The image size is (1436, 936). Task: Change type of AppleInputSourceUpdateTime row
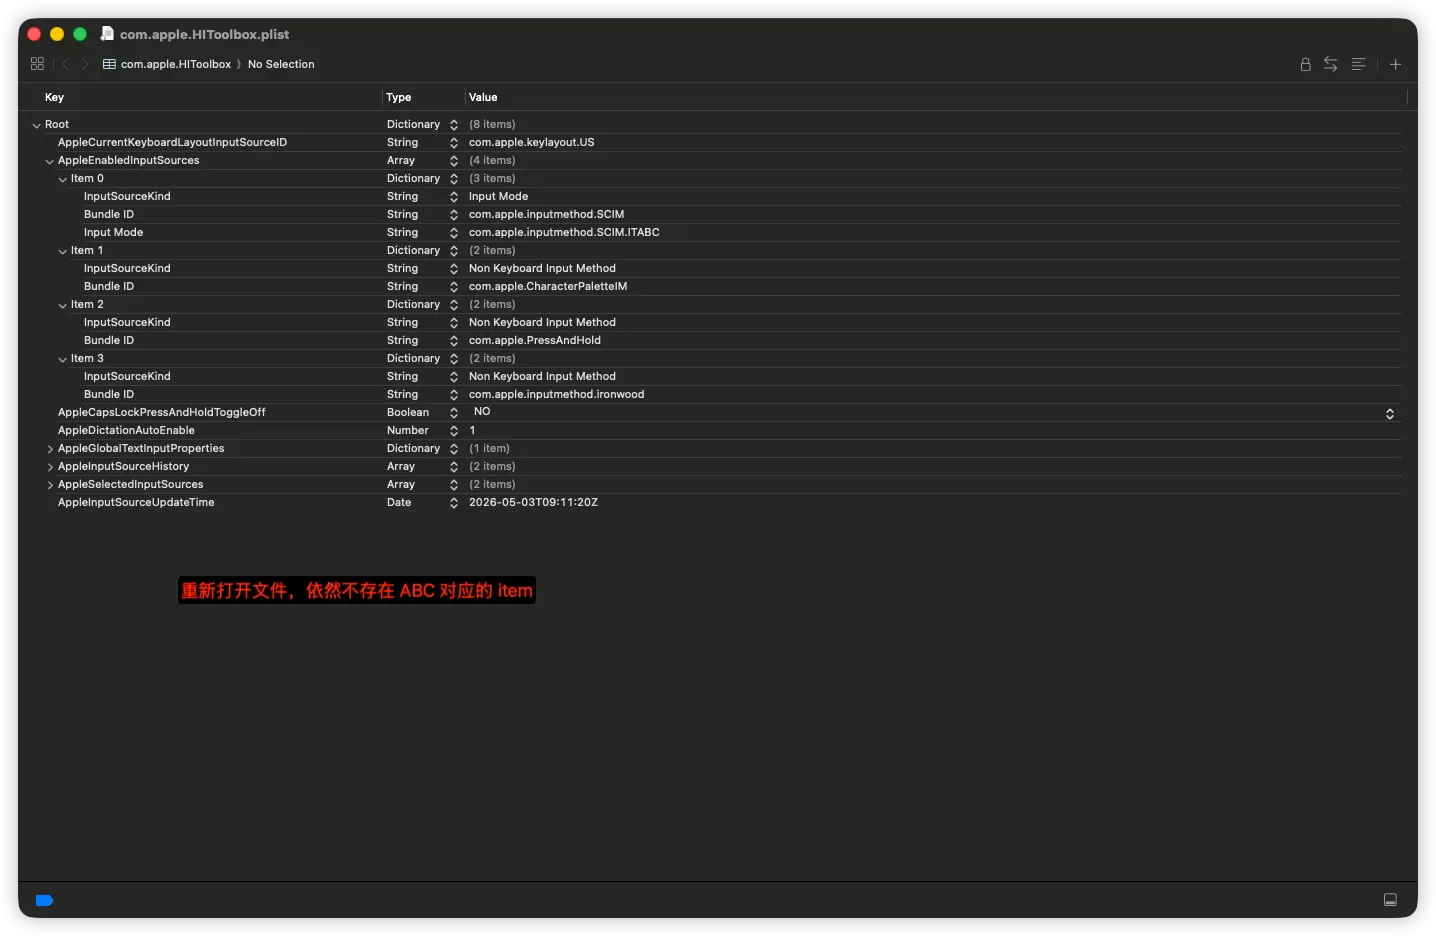(454, 503)
